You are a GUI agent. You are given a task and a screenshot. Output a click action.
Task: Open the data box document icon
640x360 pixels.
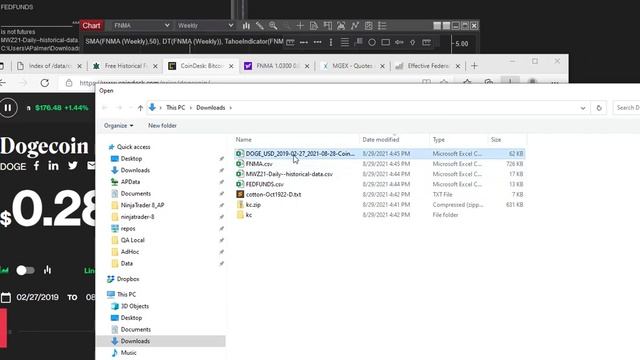[313, 26]
